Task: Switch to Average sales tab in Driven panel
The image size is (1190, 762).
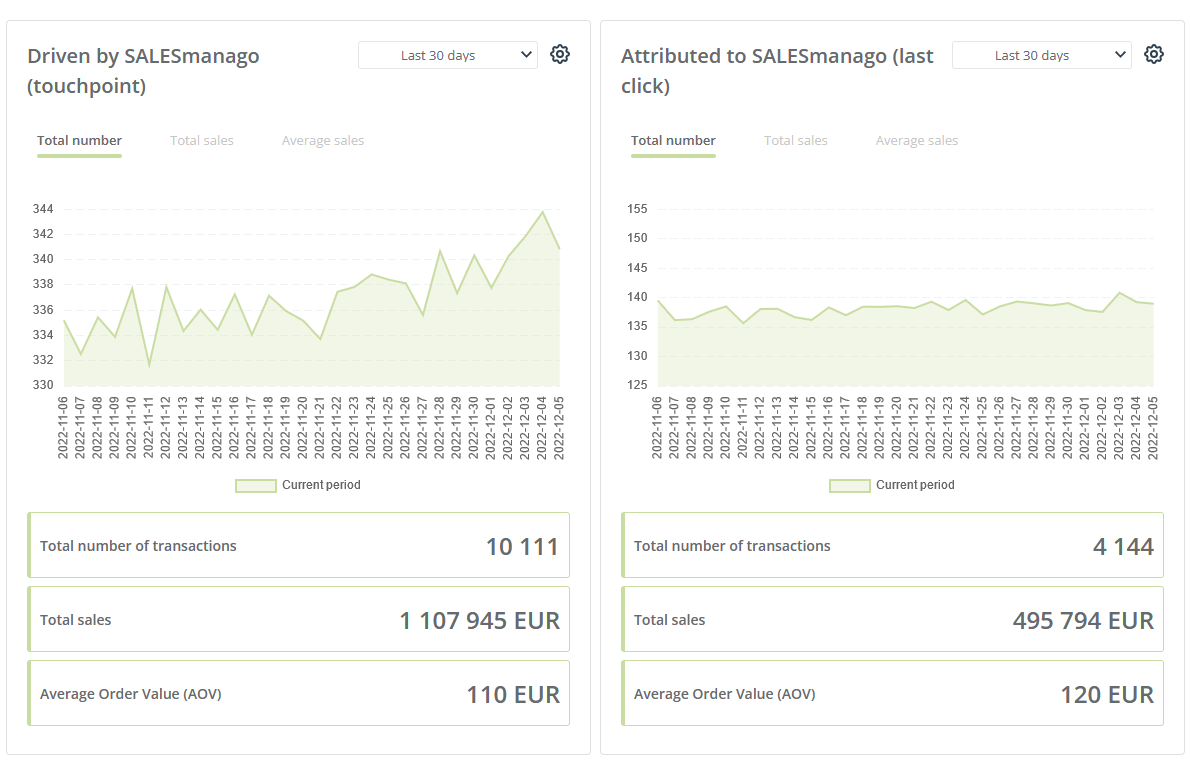Action: [x=323, y=140]
